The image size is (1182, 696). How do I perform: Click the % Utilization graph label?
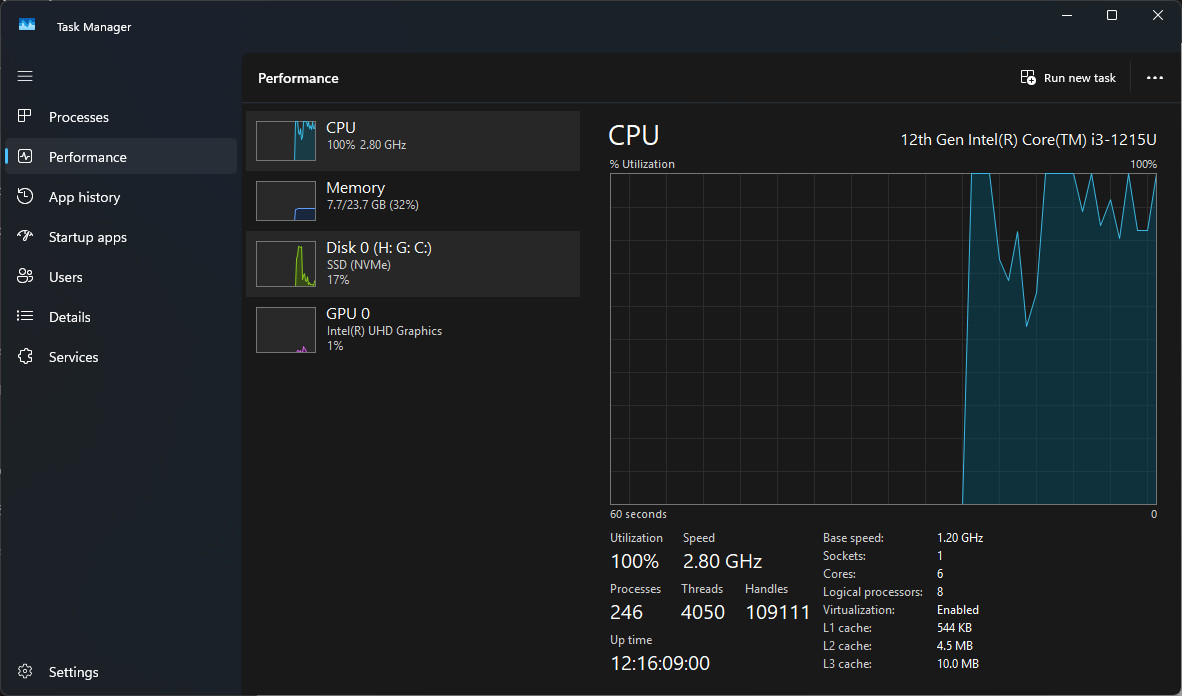pos(642,164)
